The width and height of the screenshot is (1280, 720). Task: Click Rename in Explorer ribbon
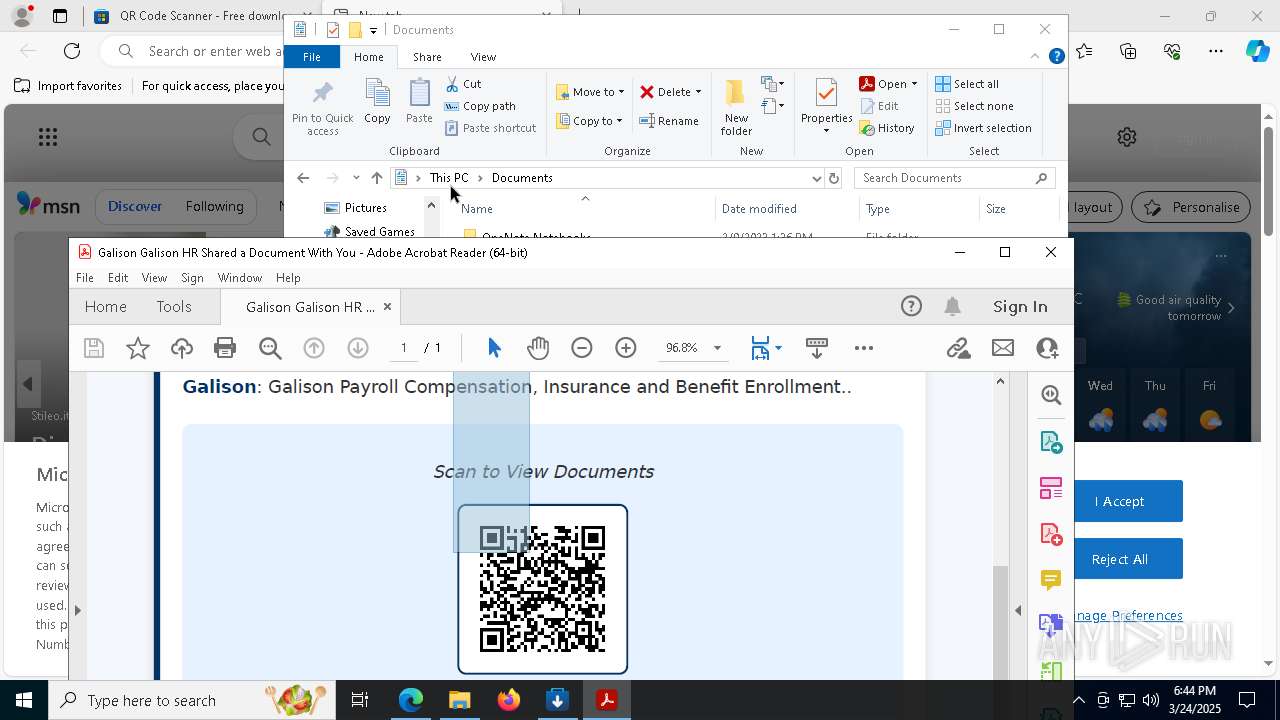pyautogui.click(x=669, y=121)
